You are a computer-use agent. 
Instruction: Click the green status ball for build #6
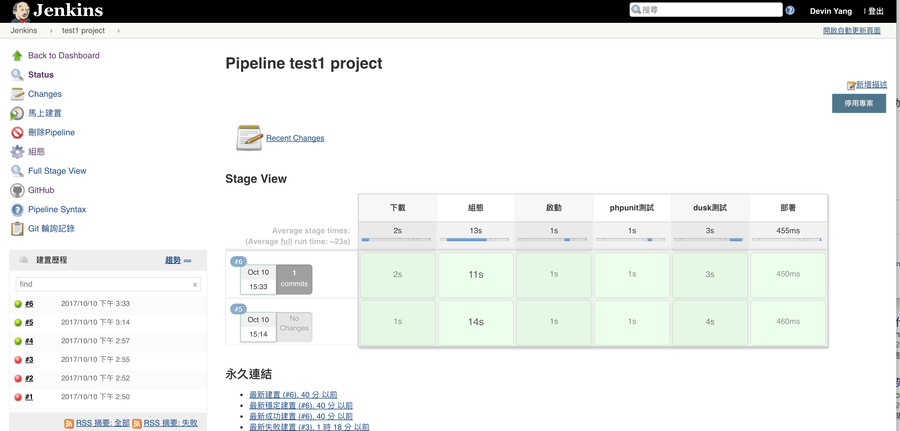(x=18, y=304)
